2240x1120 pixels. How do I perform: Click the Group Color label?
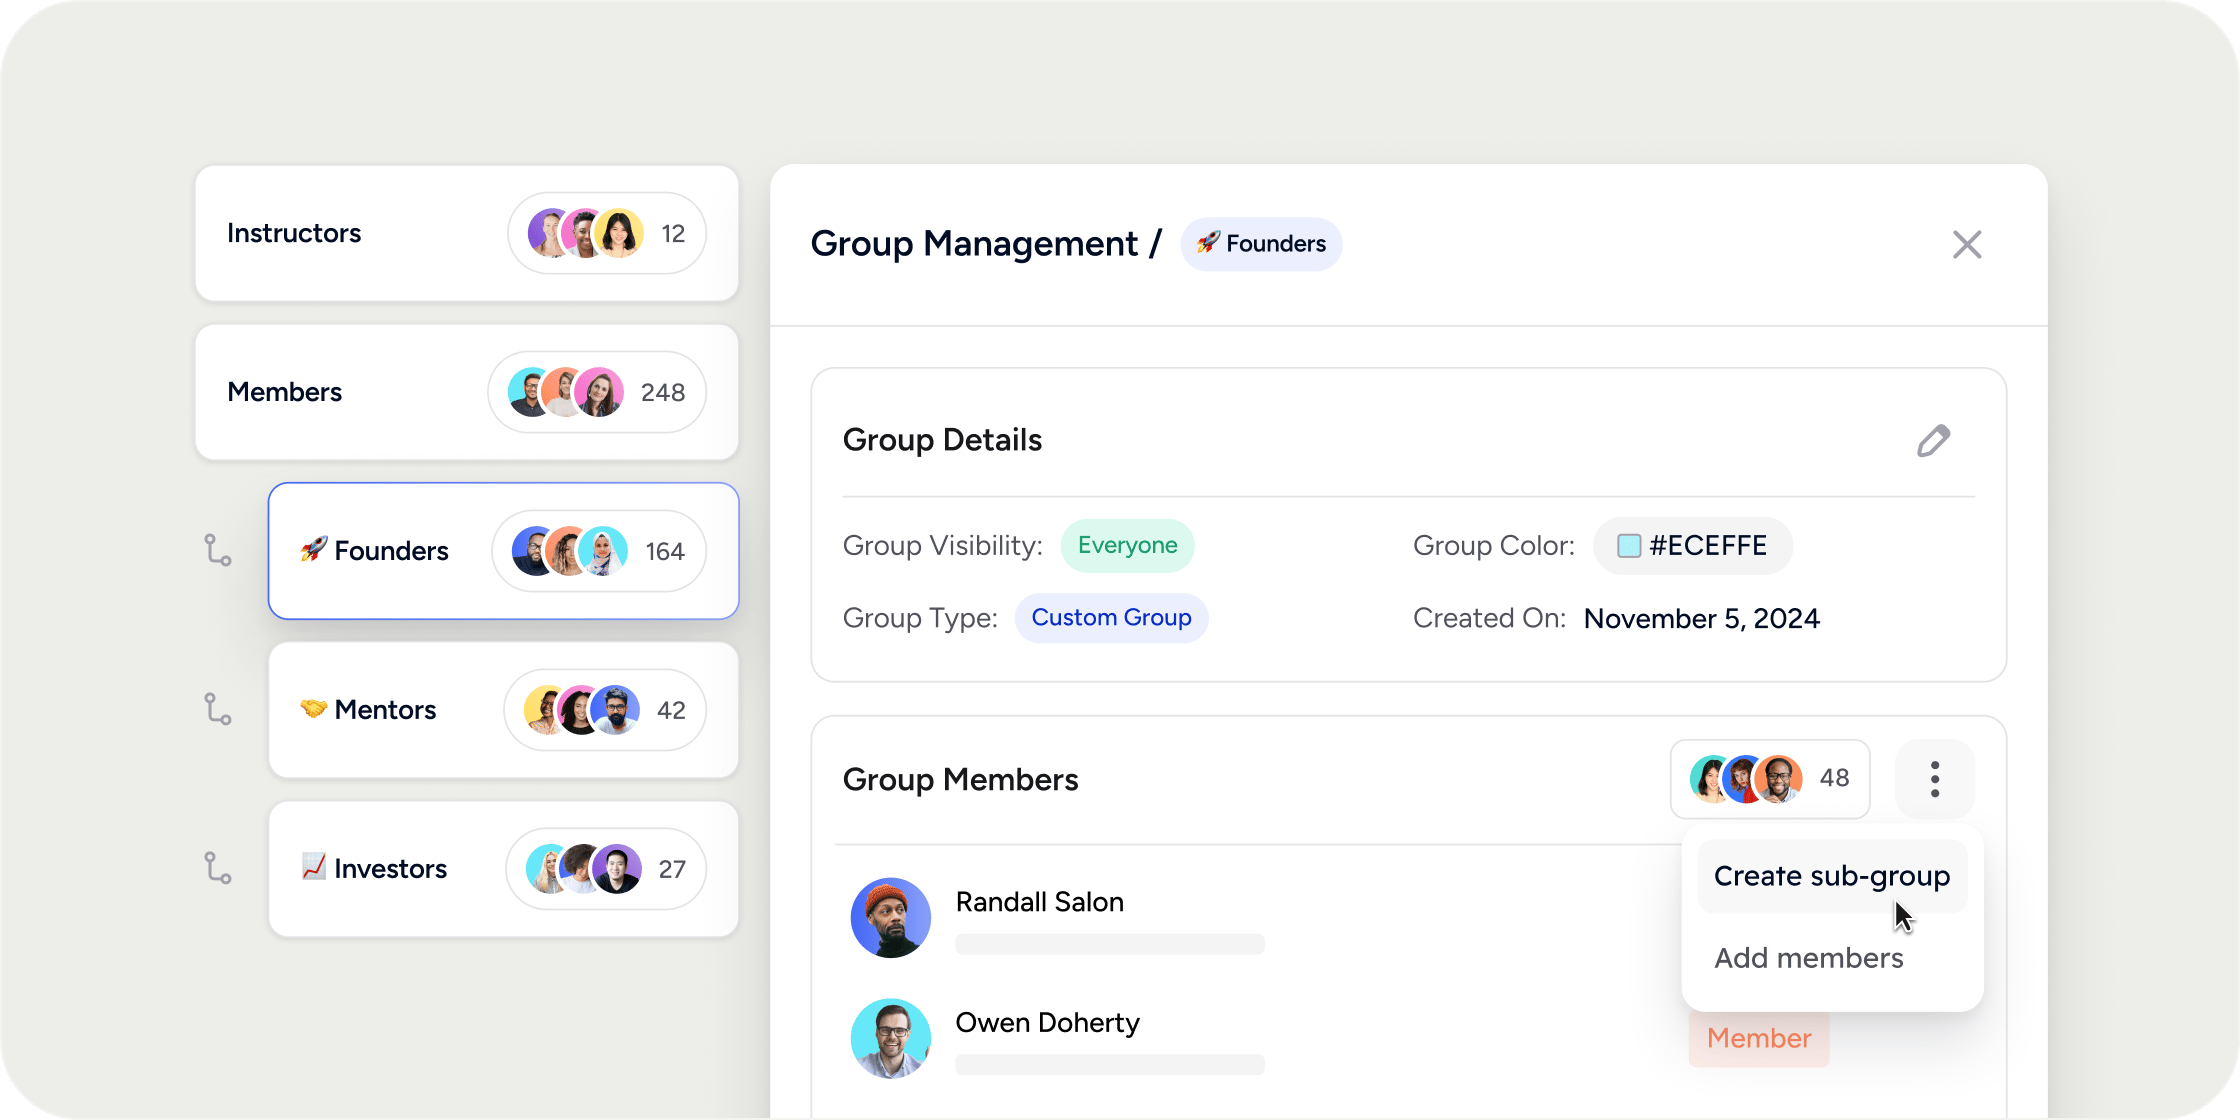coord(1493,546)
